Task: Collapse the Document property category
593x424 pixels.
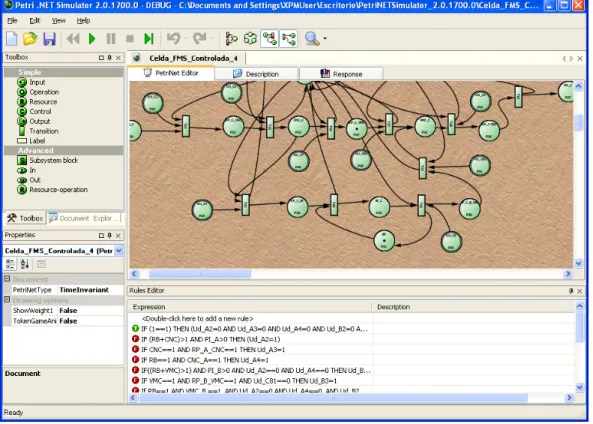Action: click(x=7, y=279)
